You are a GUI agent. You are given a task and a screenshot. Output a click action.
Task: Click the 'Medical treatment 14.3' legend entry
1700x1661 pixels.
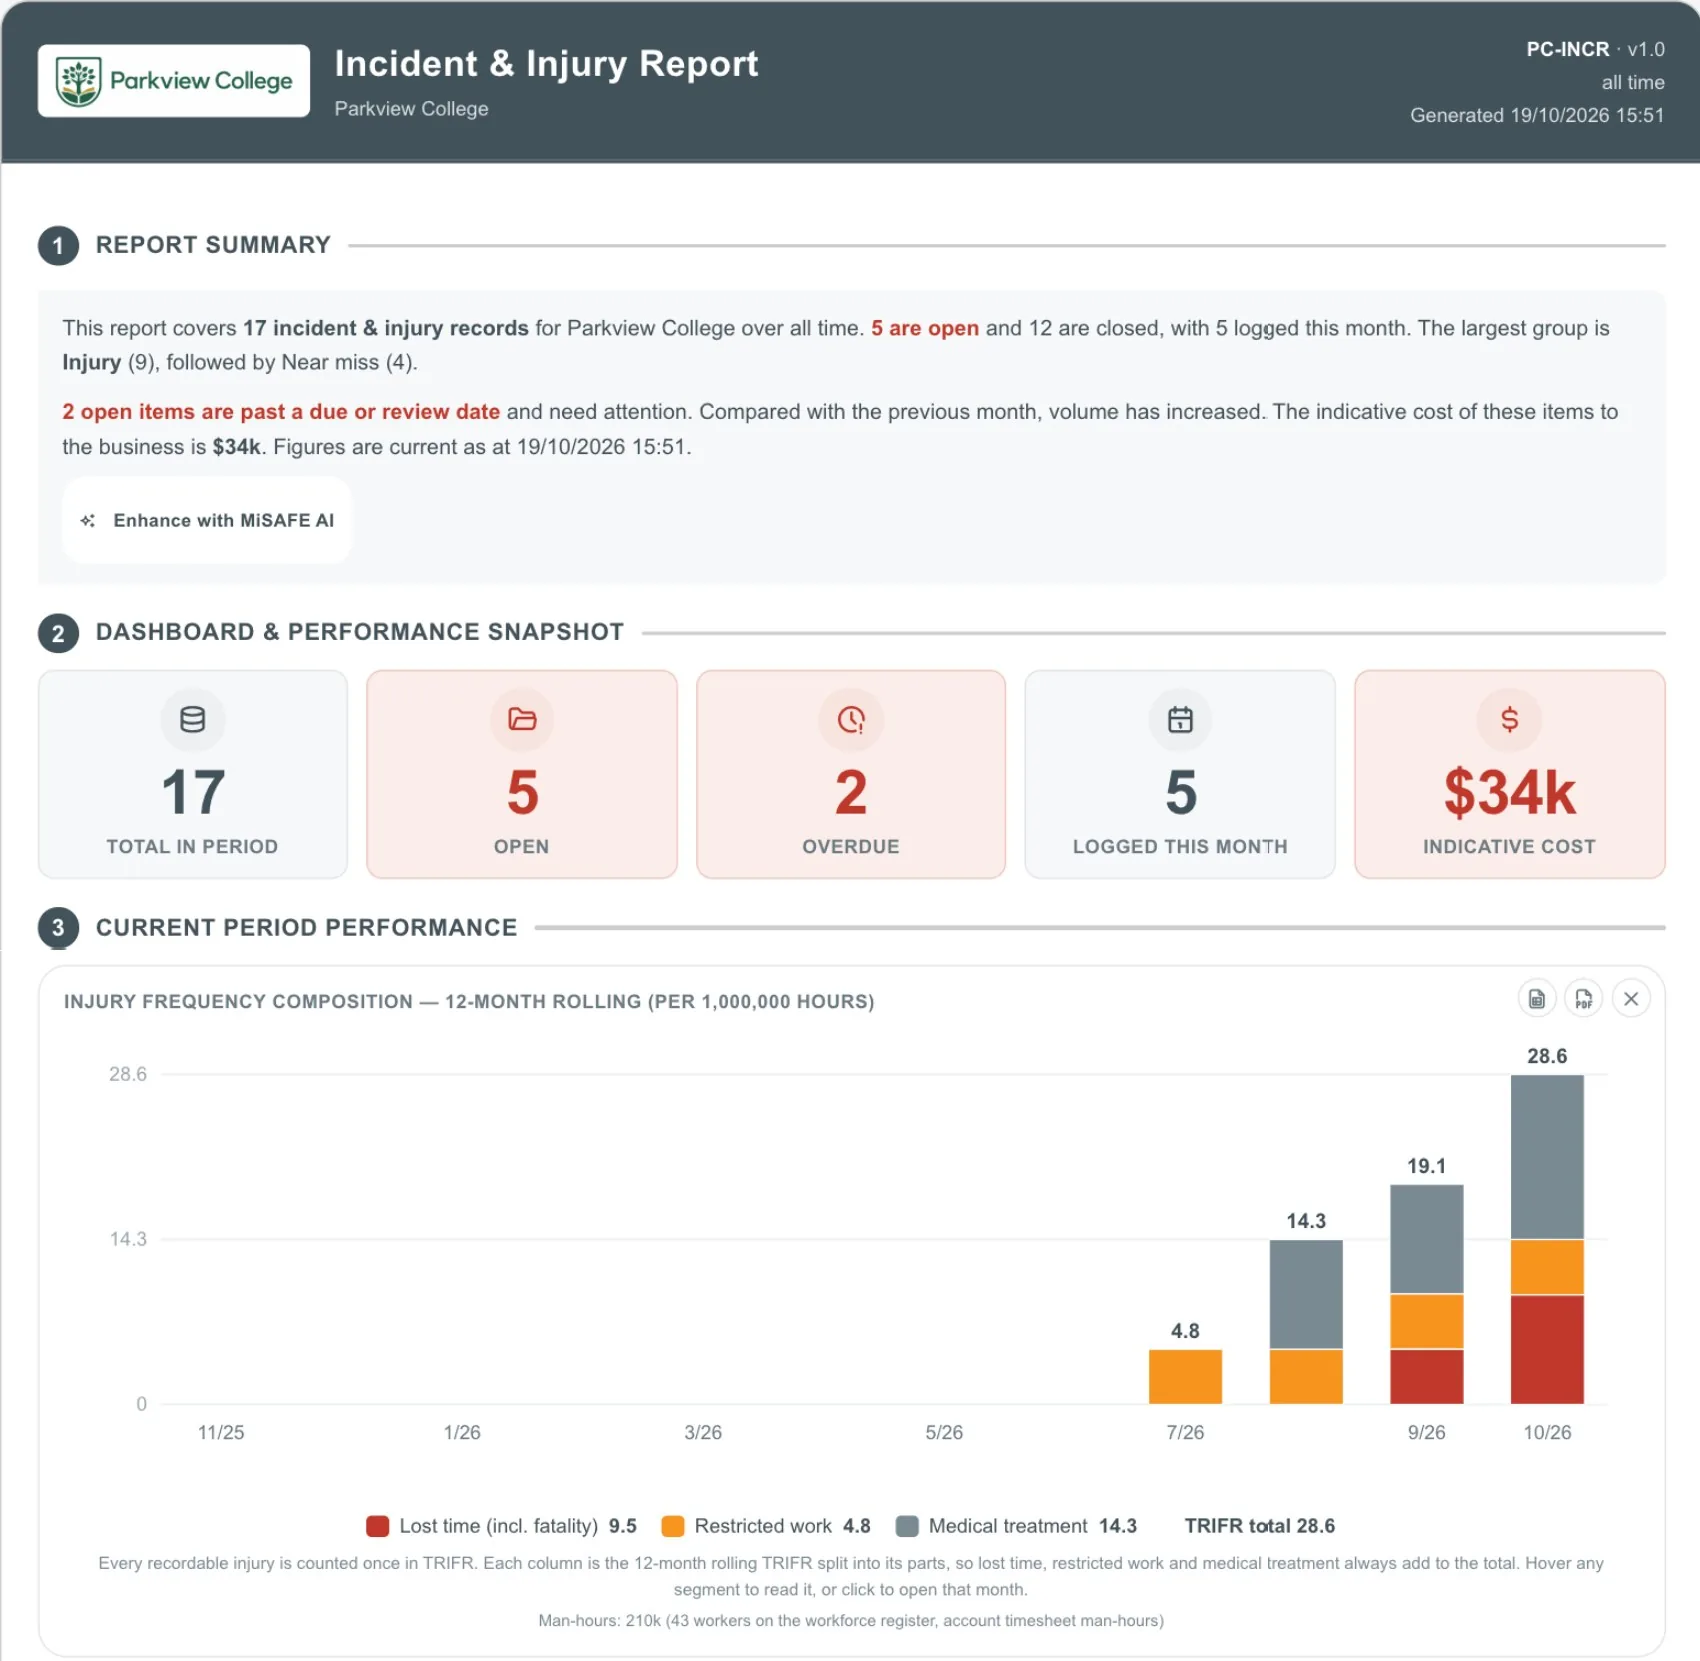click(x=1017, y=1526)
